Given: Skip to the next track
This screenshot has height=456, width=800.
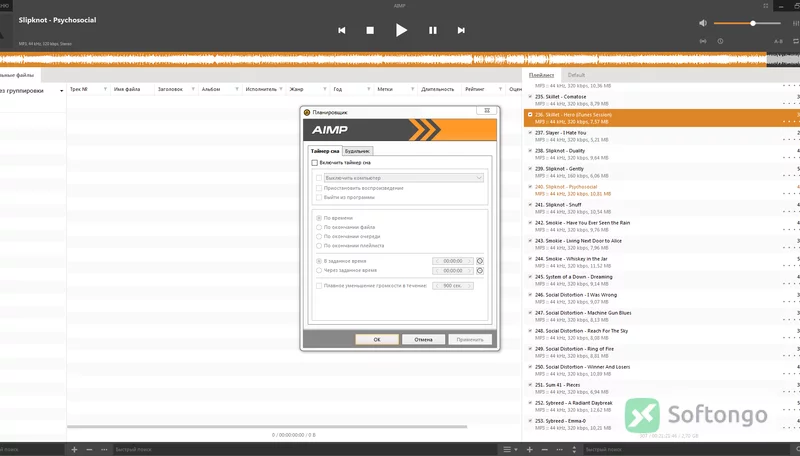Looking at the screenshot, I should tap(461, 31).
